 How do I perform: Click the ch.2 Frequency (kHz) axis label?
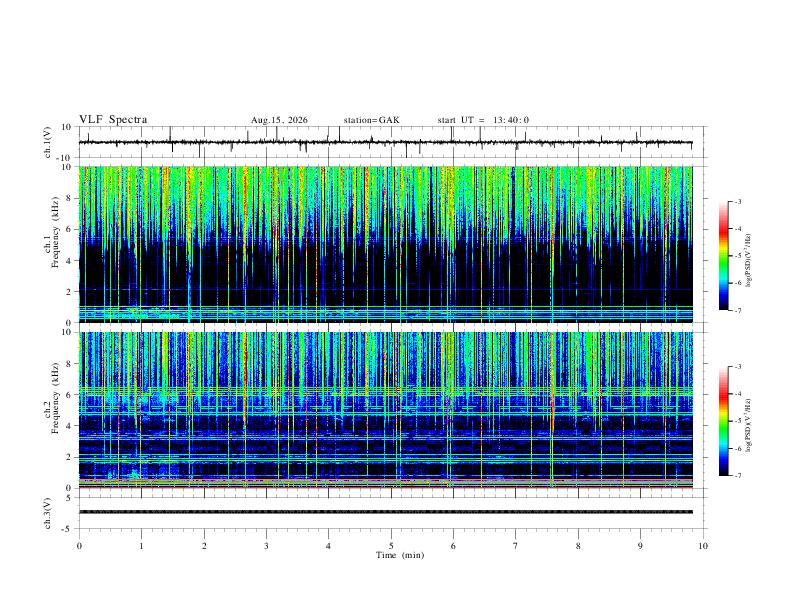click(x=51, y=398)
